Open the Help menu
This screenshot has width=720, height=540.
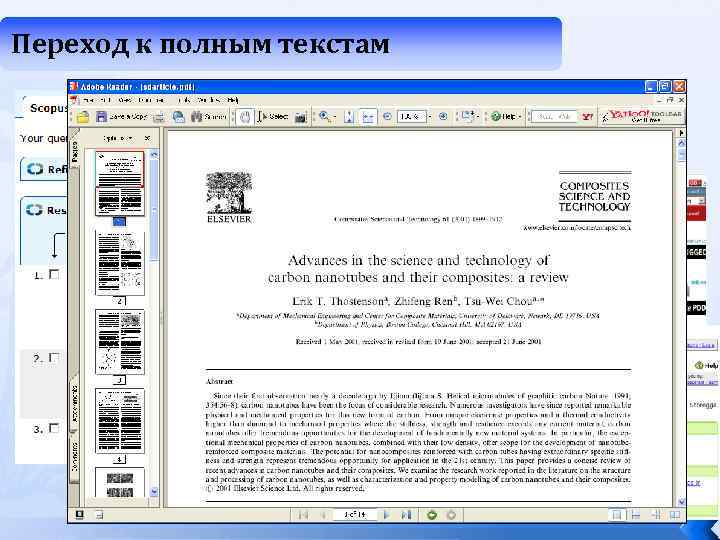pos(233,100)
